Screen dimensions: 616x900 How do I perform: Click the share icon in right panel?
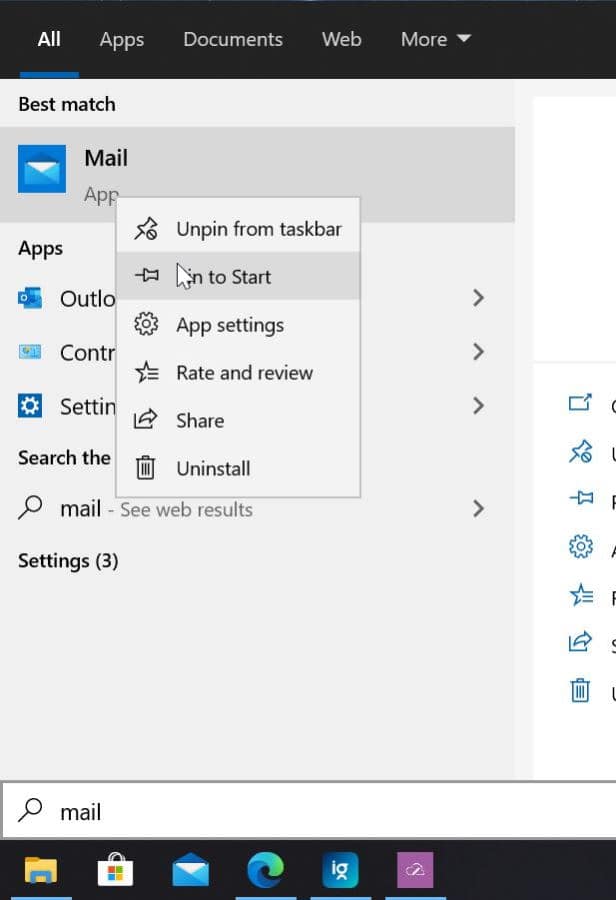(x=580, y=642)
